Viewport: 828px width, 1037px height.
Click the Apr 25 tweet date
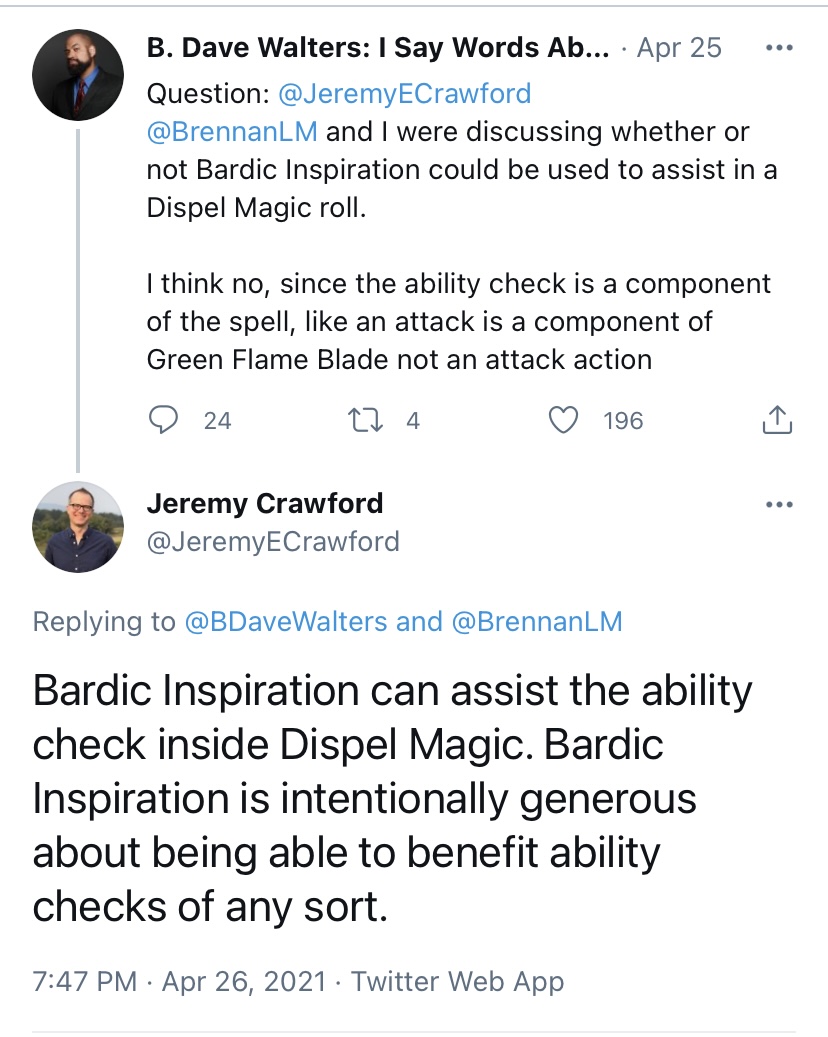679,48
